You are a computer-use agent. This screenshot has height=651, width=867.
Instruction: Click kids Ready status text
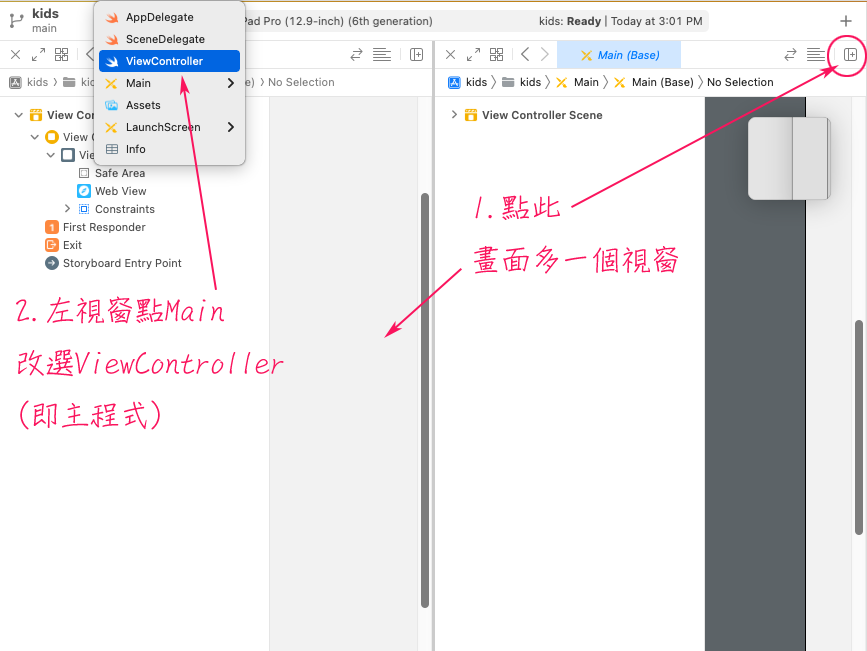570,21
